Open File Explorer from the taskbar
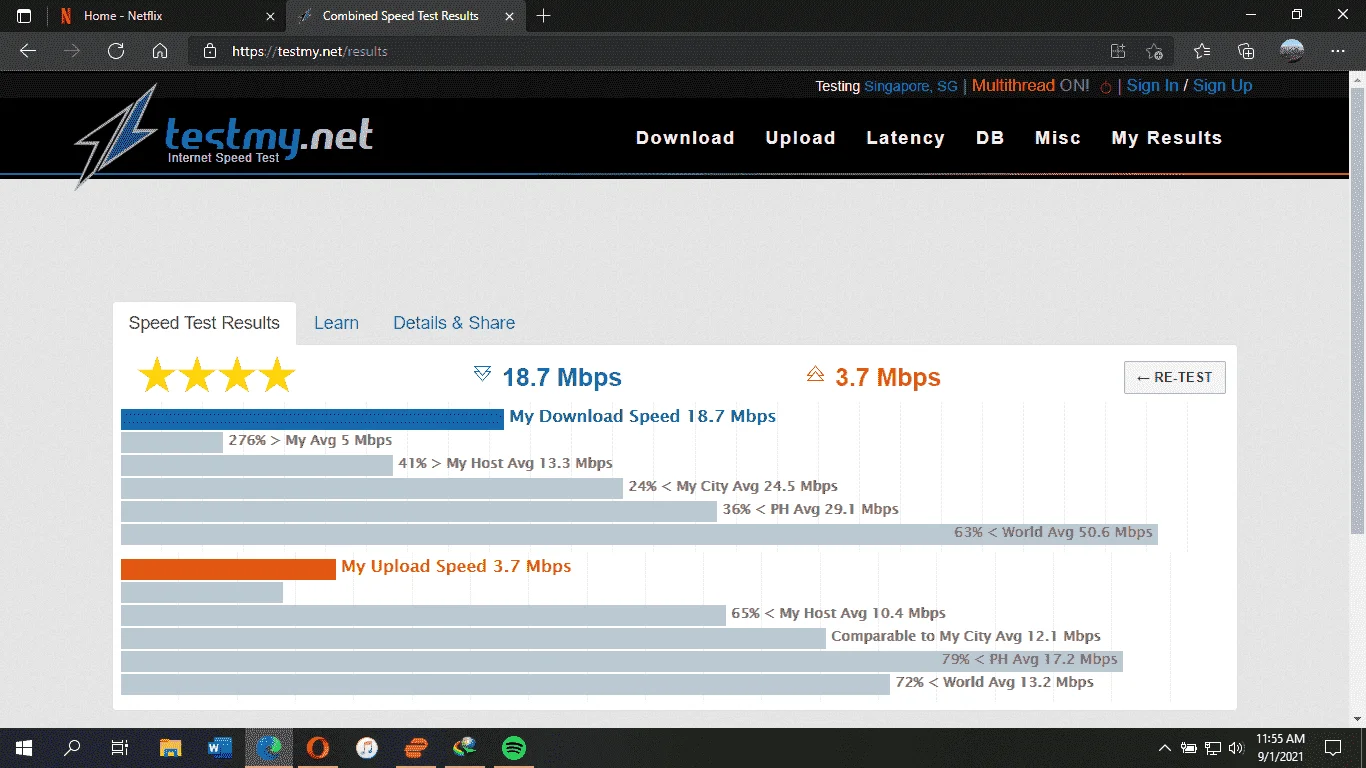This screenshot has width=1366, height=768. pos(171,748)
